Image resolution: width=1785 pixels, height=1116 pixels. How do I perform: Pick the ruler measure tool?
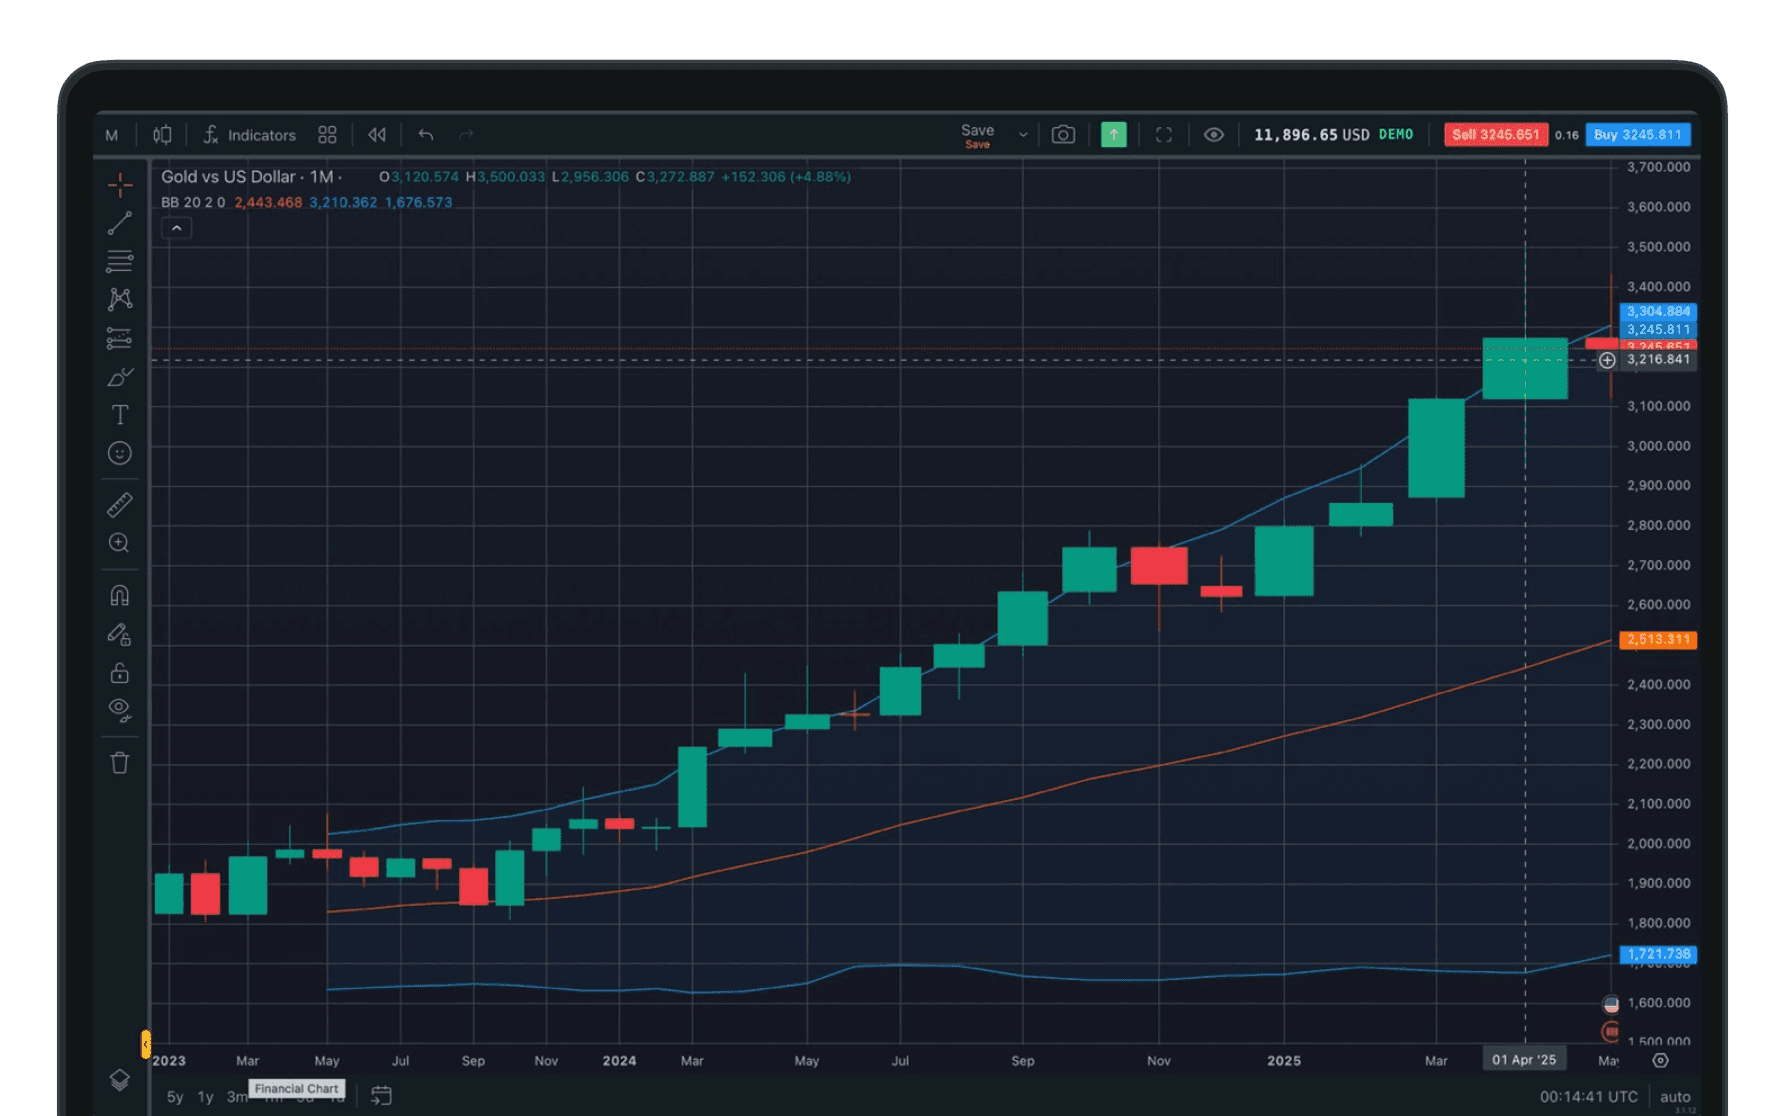120,505
